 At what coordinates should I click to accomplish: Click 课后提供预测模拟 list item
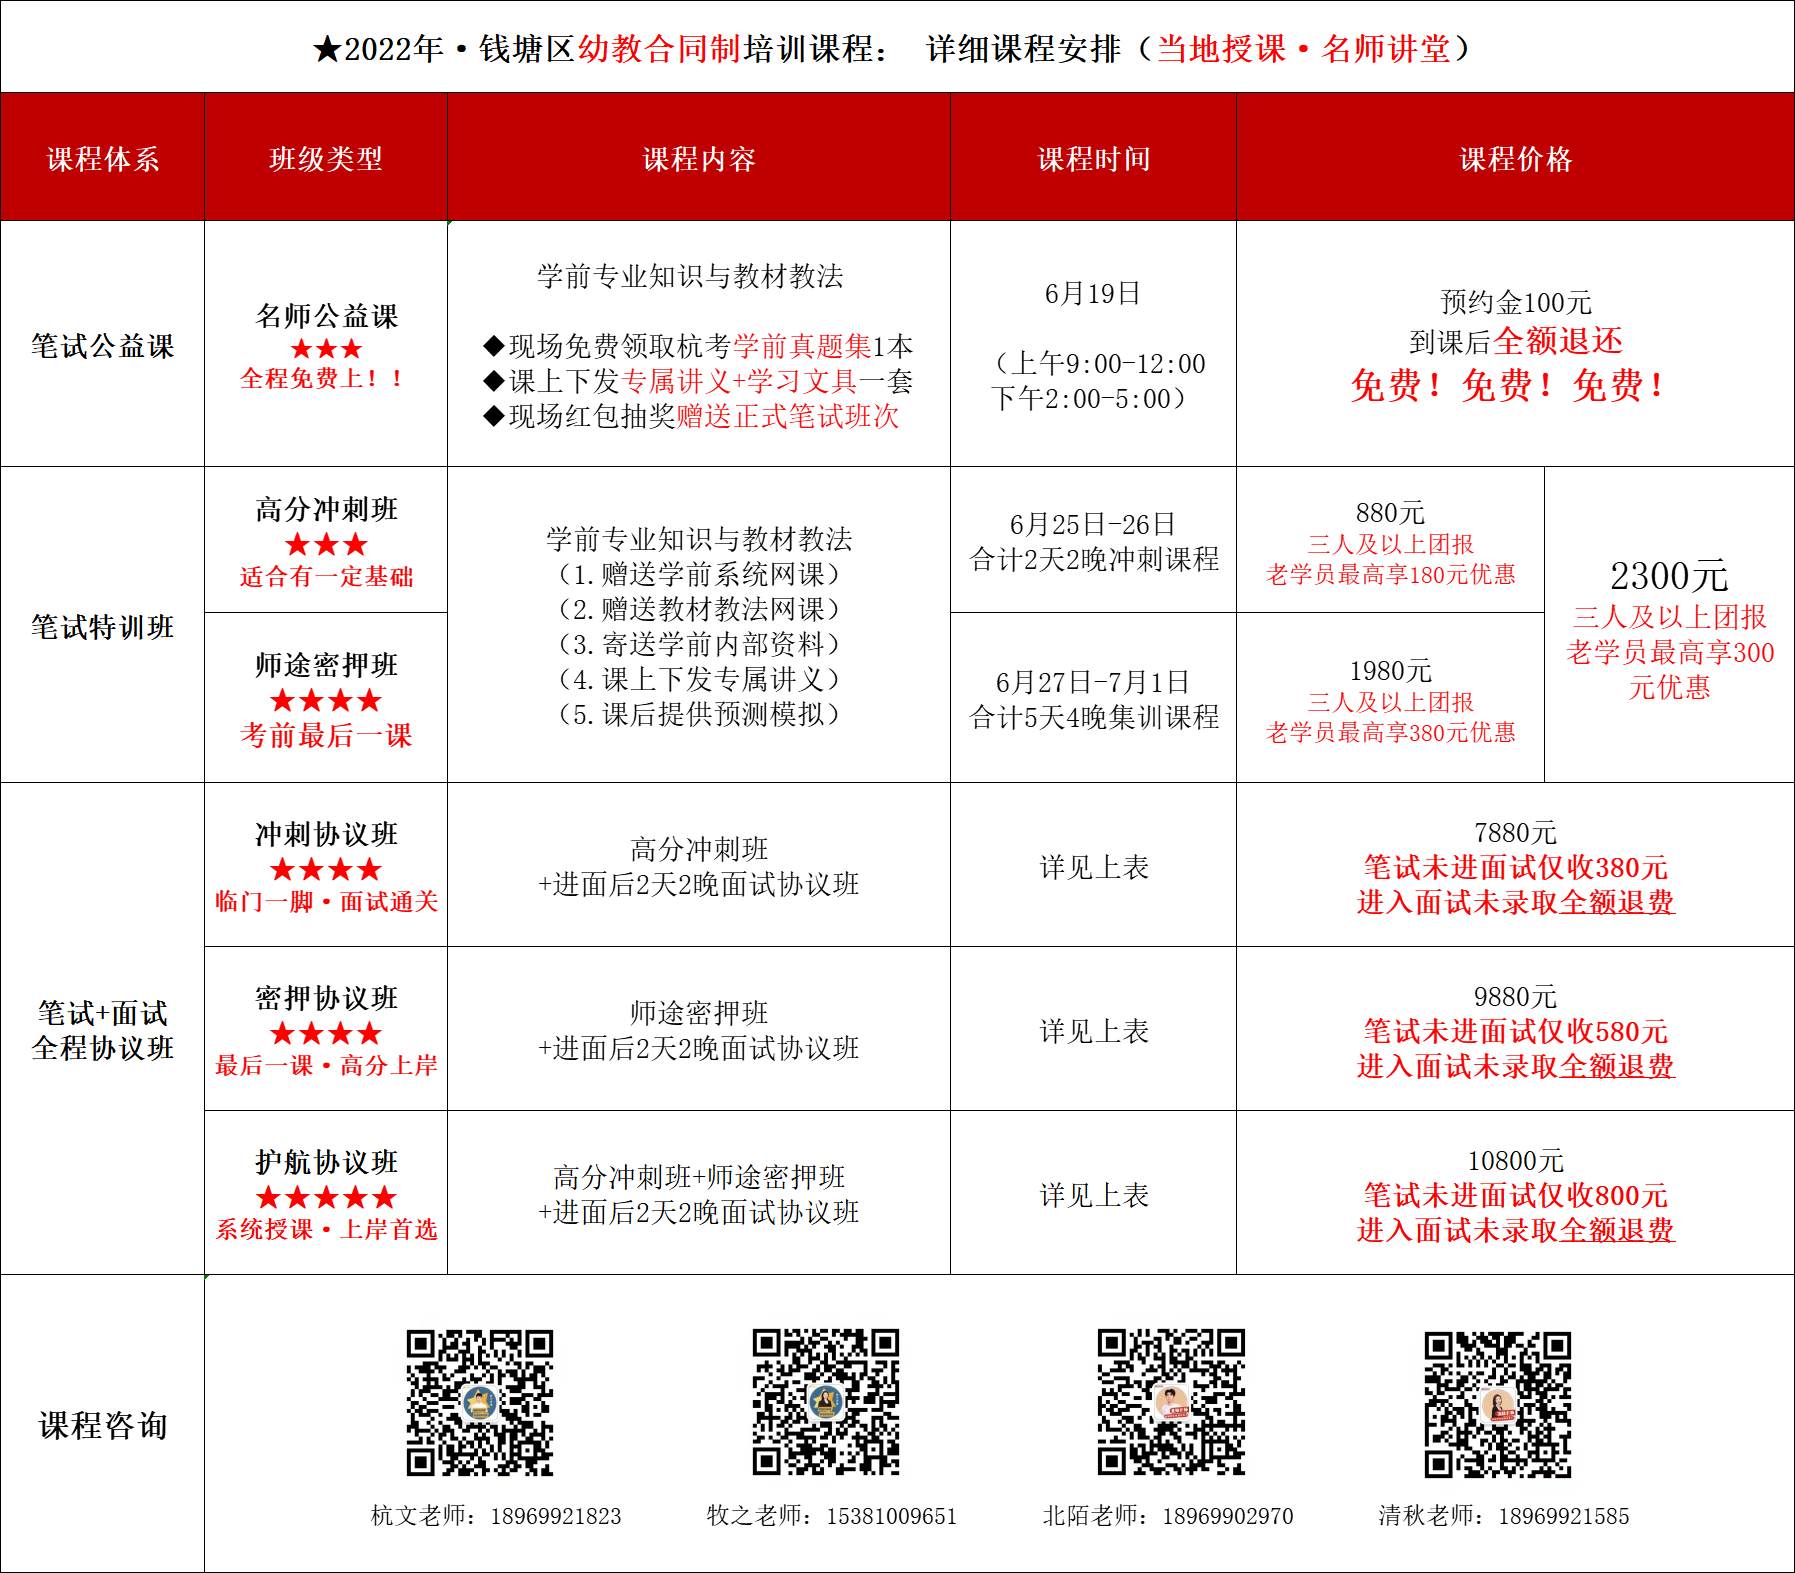point(699,714)
